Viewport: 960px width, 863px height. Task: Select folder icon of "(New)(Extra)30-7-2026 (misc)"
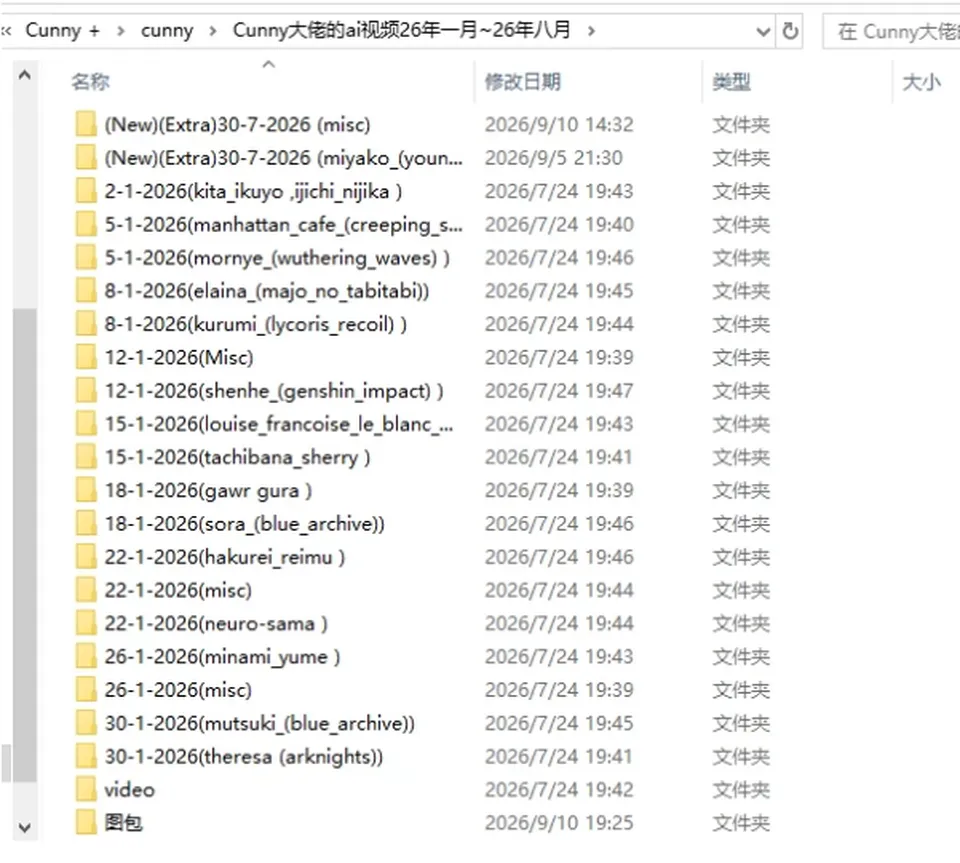[x=86, y=124]
